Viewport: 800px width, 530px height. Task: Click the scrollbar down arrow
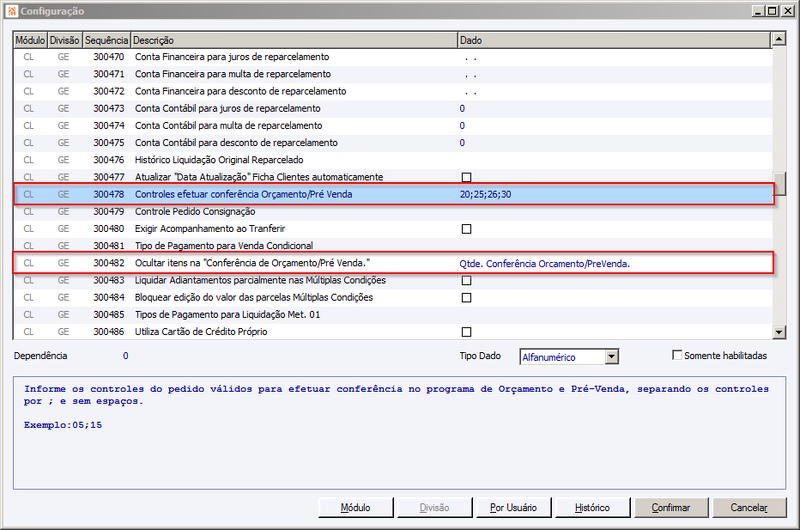[779, 332]
